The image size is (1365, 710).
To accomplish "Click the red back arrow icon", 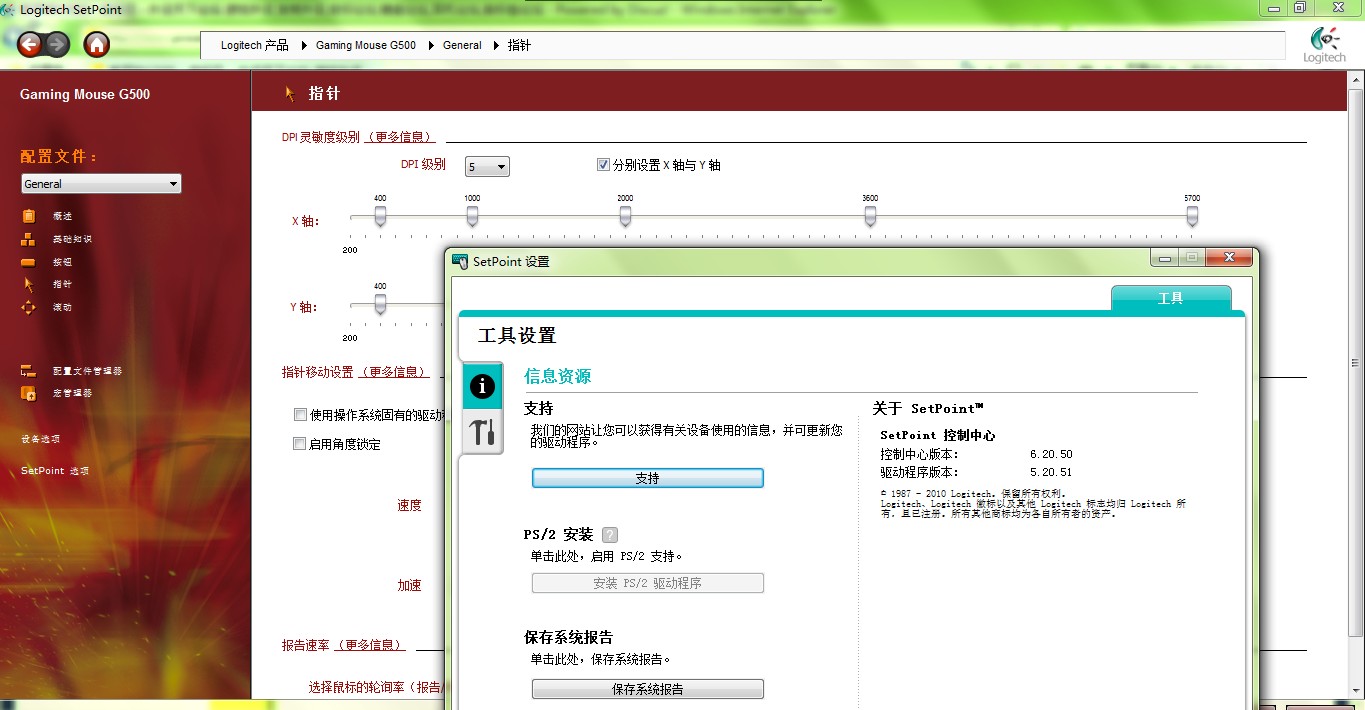I will click(x=30, y=44).
